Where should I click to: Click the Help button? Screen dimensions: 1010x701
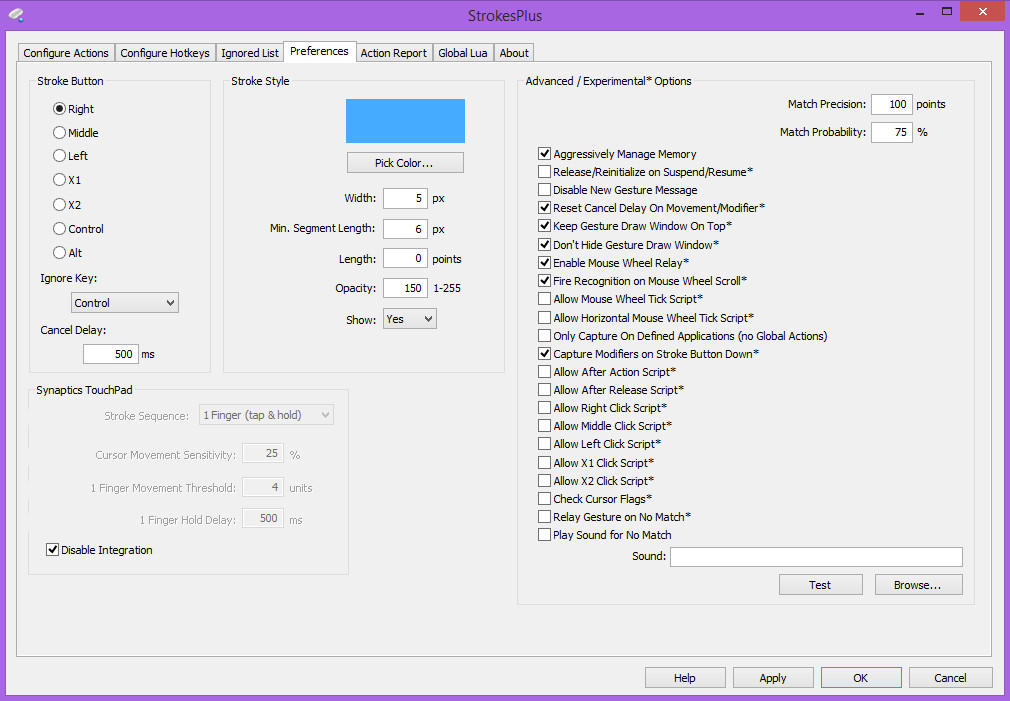(685, 677)
